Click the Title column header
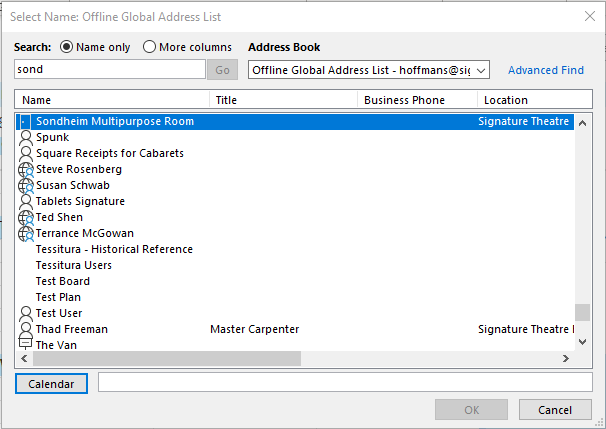 click(283, 100)
